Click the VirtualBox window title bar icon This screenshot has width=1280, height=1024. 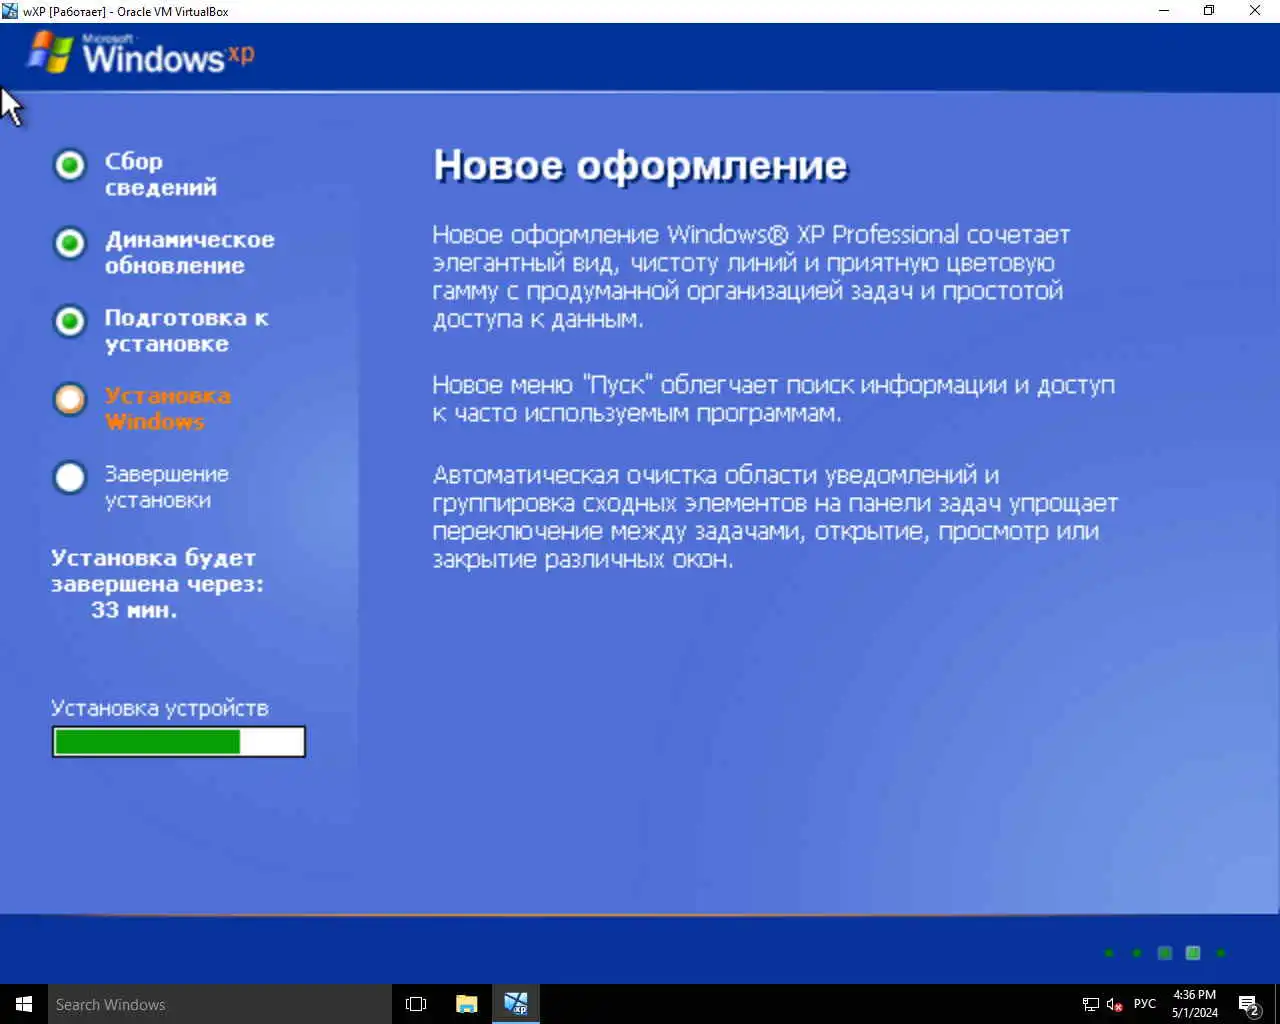[x=10, y=11]
